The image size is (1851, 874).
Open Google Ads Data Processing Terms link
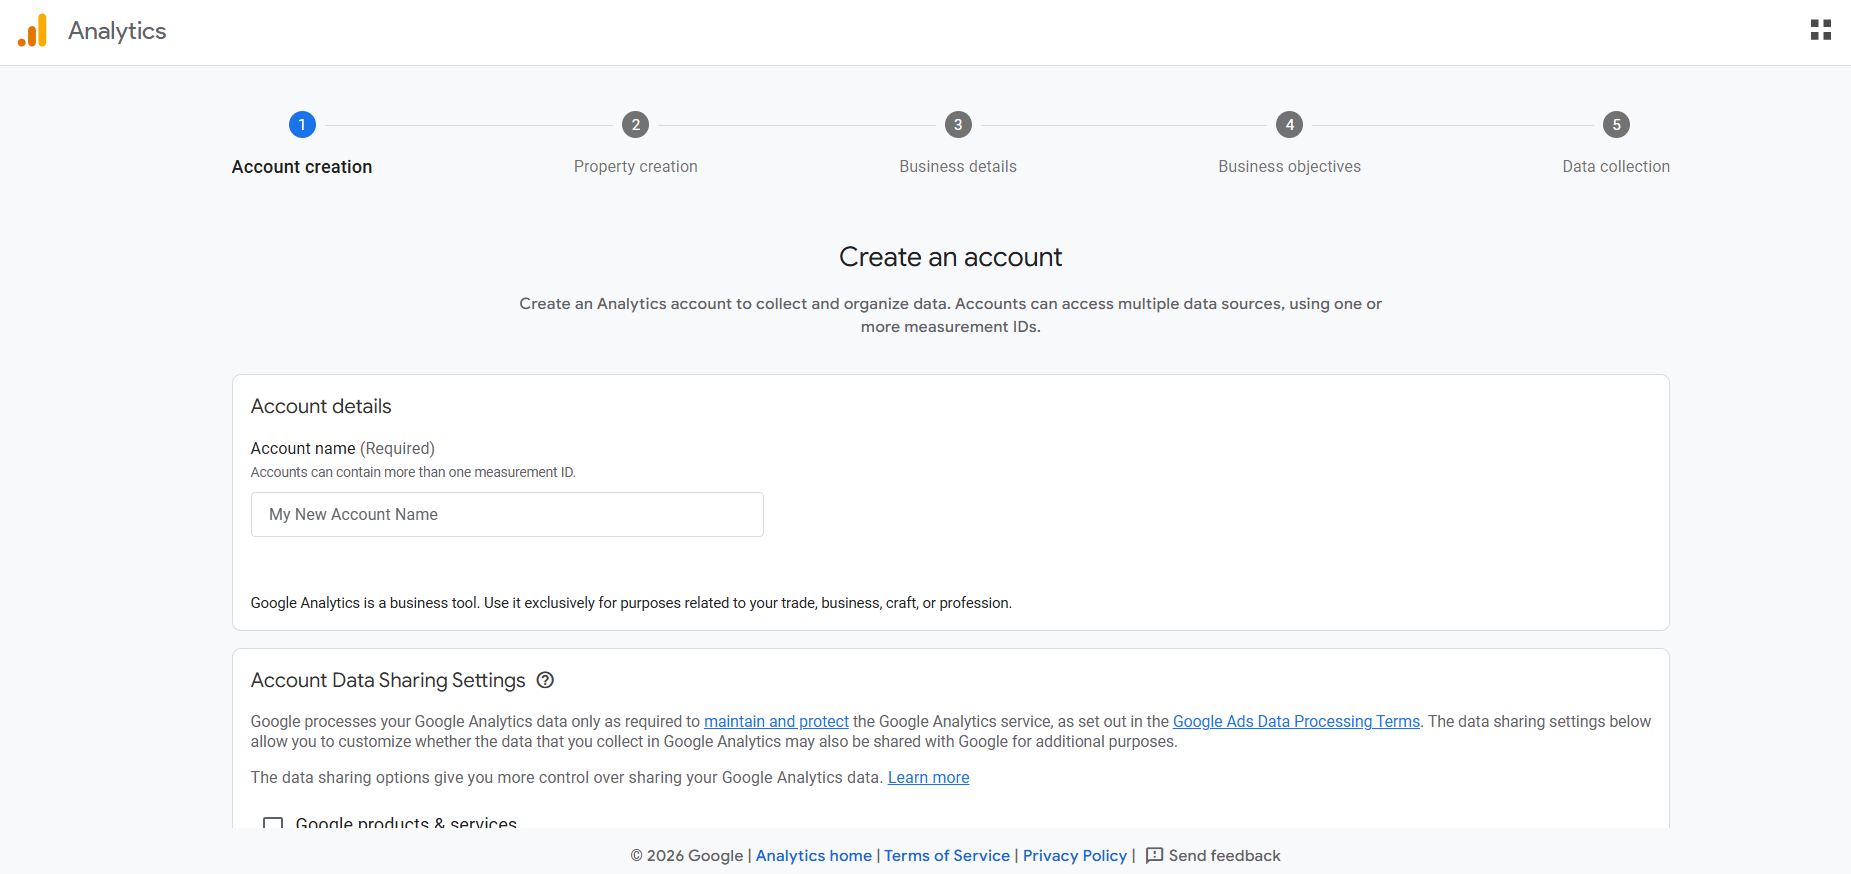click(1296, 721)
